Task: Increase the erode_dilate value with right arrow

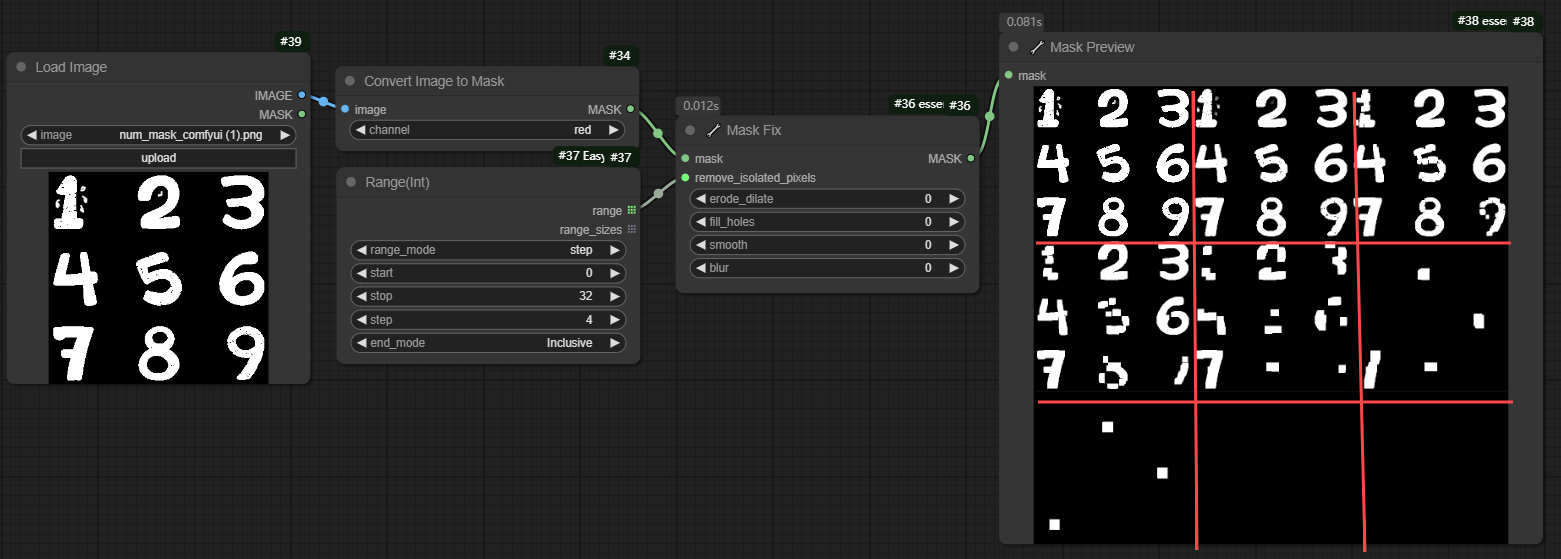Action: [953, 199]
